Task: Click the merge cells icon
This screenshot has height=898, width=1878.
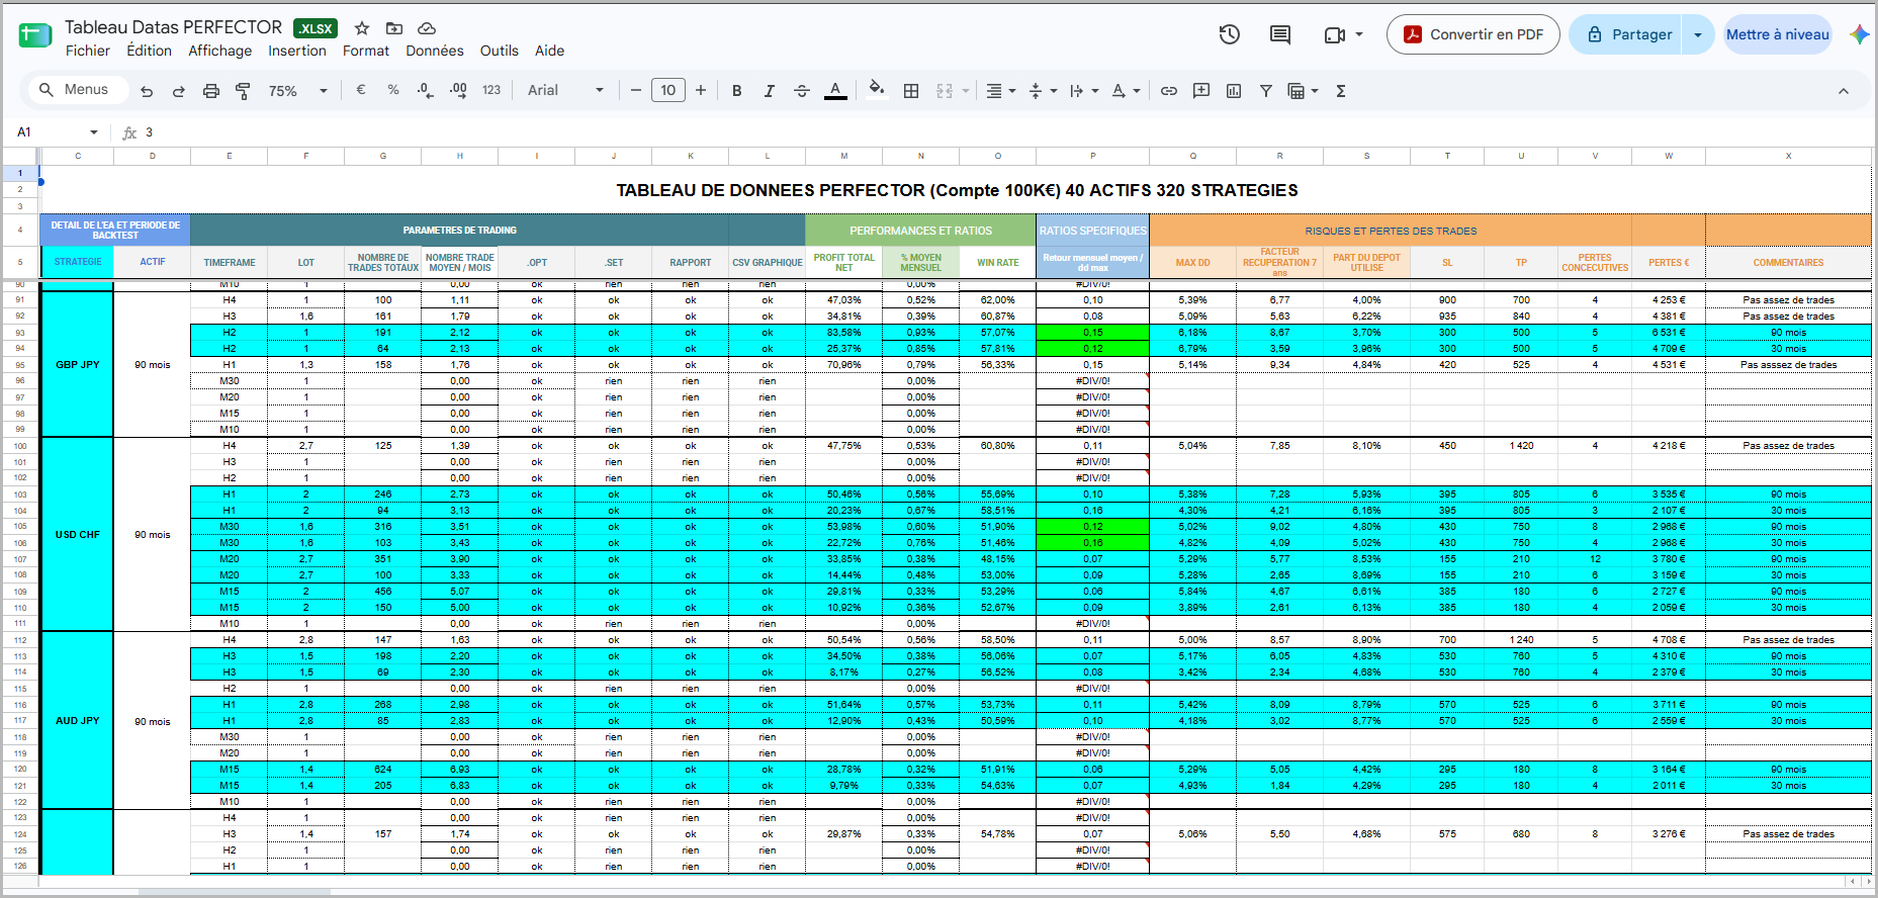Action: (x=944, y=91)
